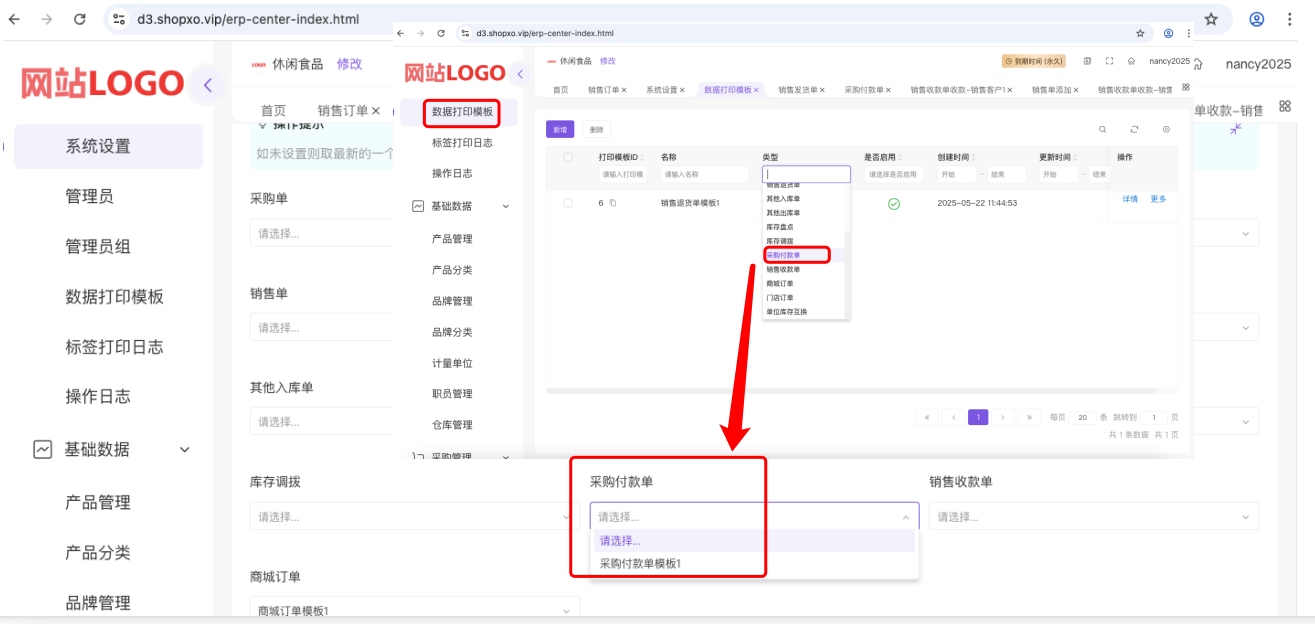Open the 其他入库单 dropdown in the outer window

[320, 421]
